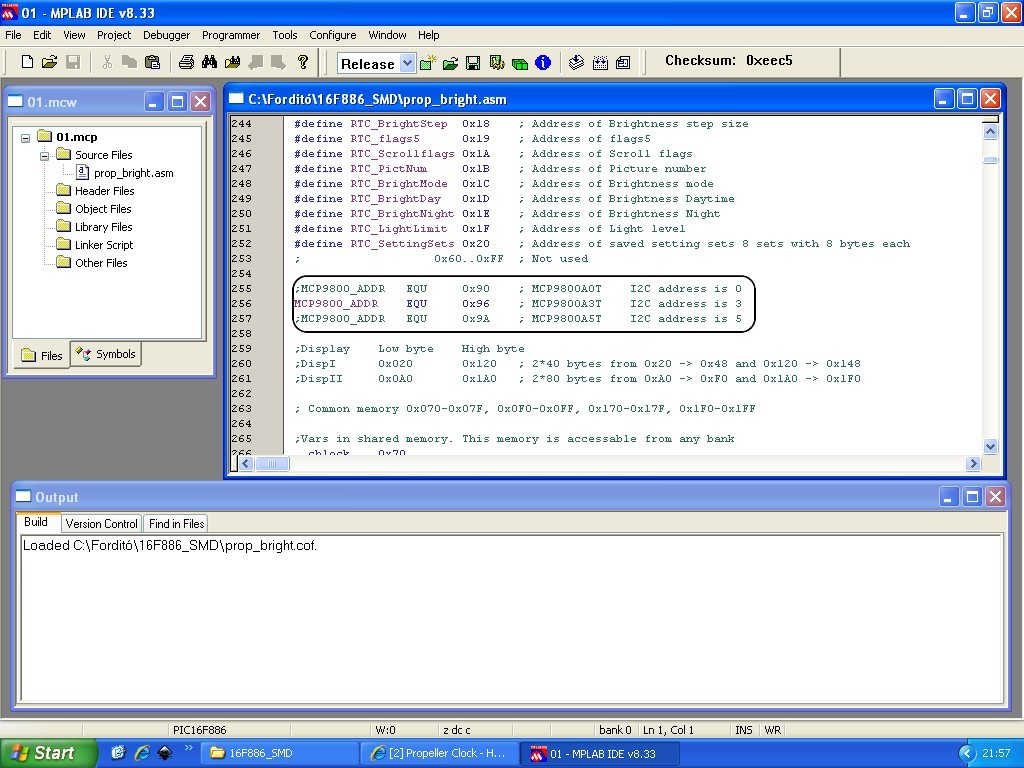Image resolution: width=1024 pixels, height=768 pixels.
Task: Click the Save Workspace floppy icon
Action: [x=473, y=63]
